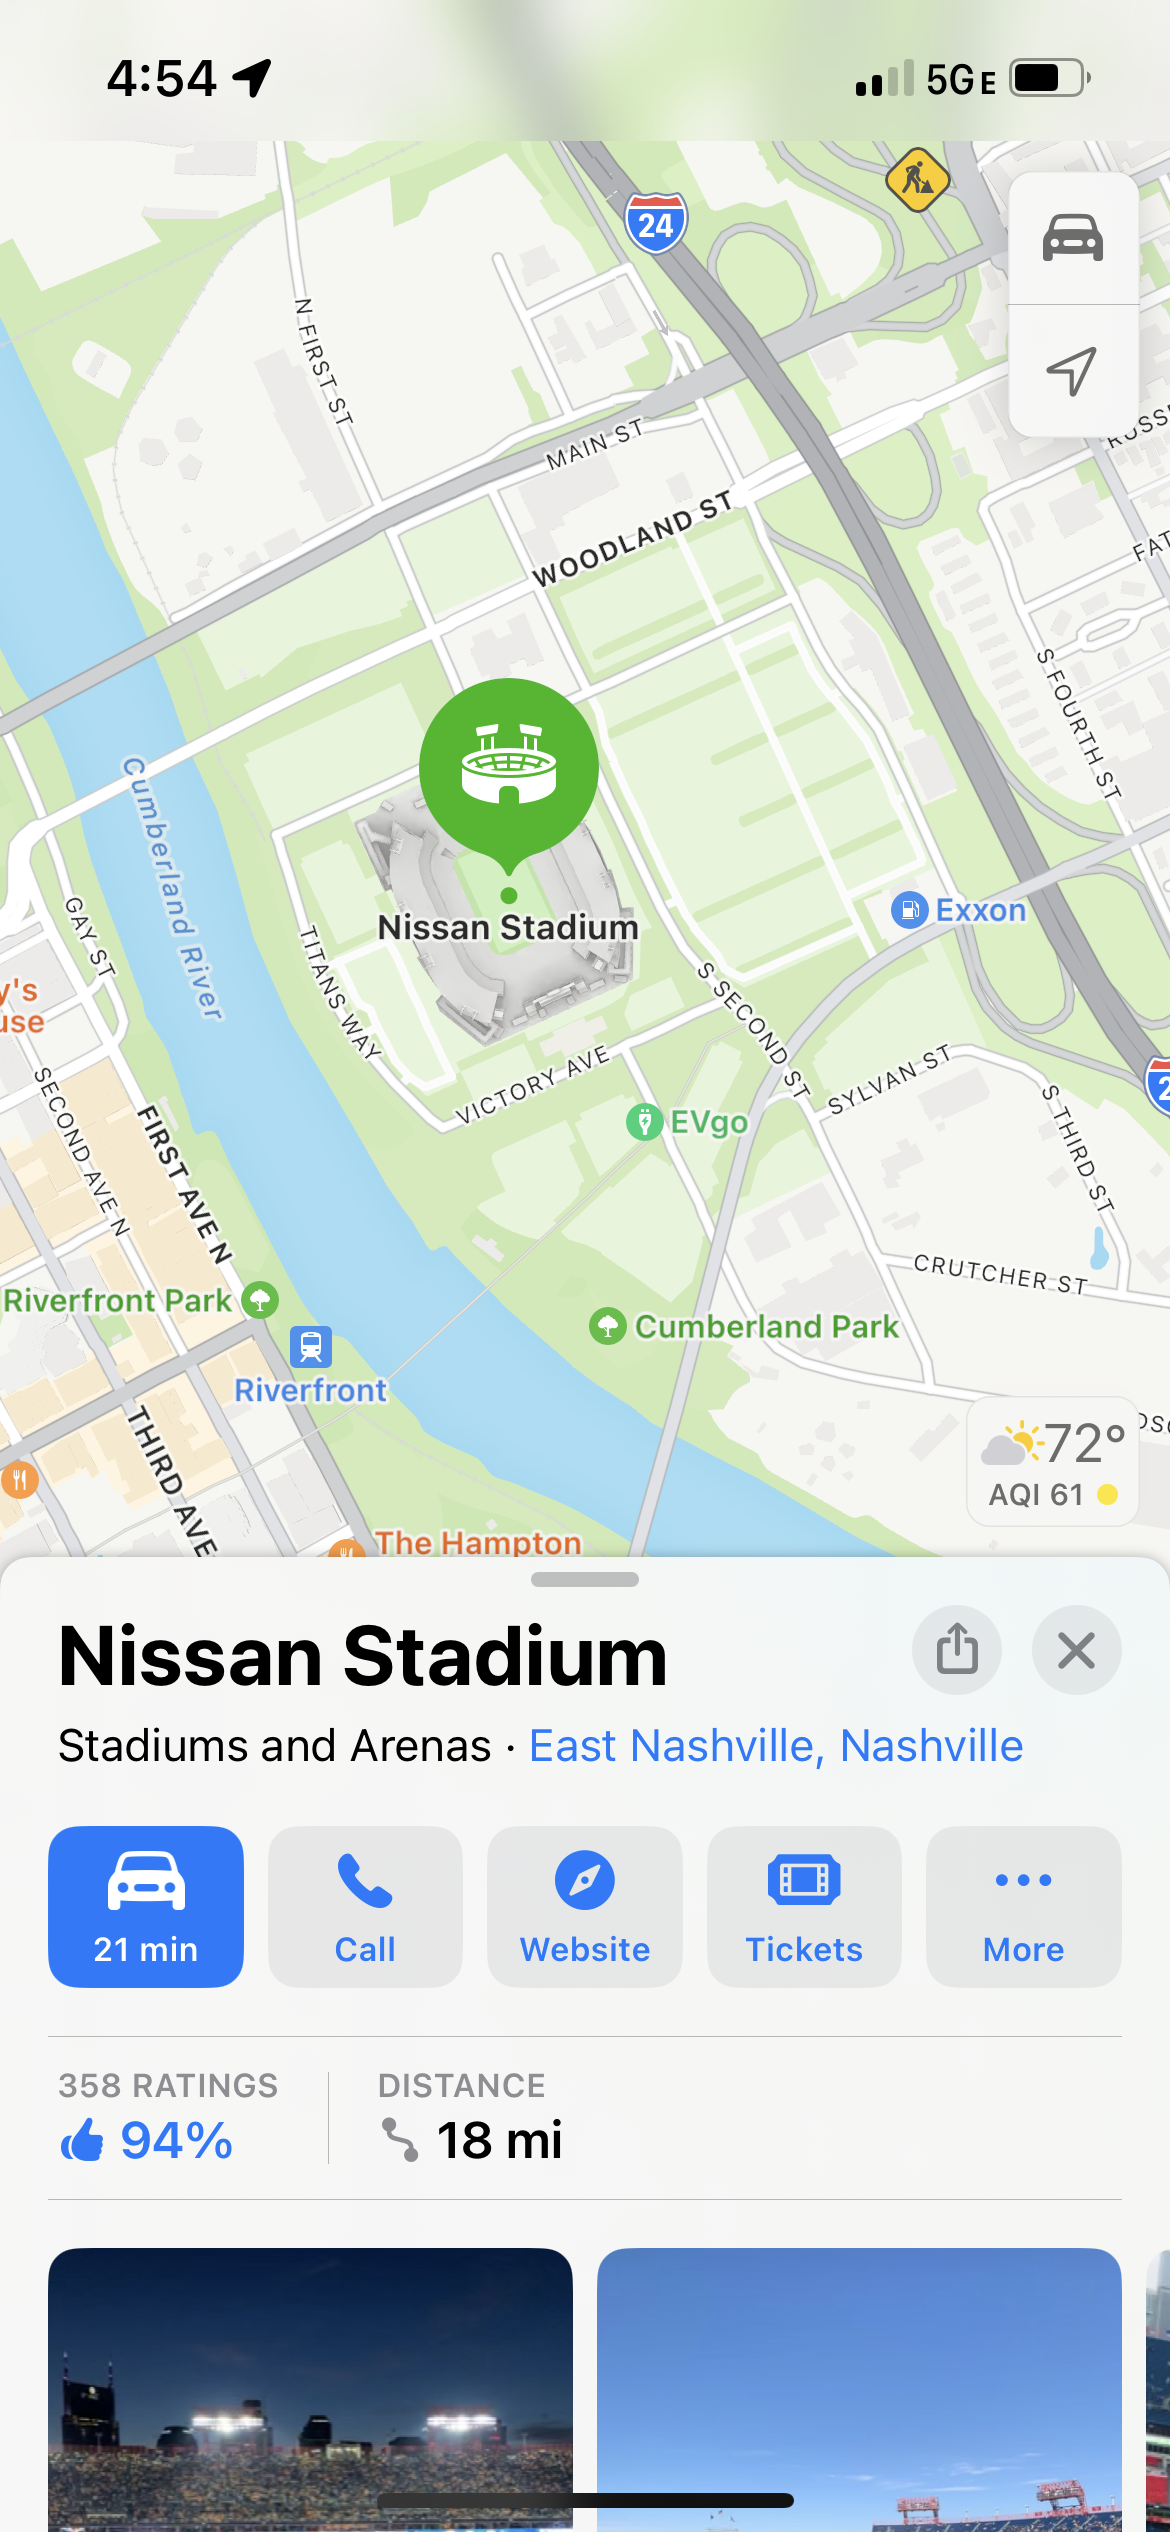Open the driving map mode car icon

(x=1073, y=238)
